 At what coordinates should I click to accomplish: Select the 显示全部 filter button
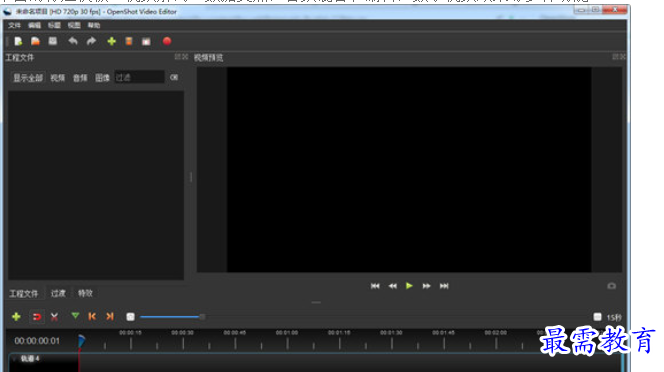pyautogui.click(x=28, y=78)
